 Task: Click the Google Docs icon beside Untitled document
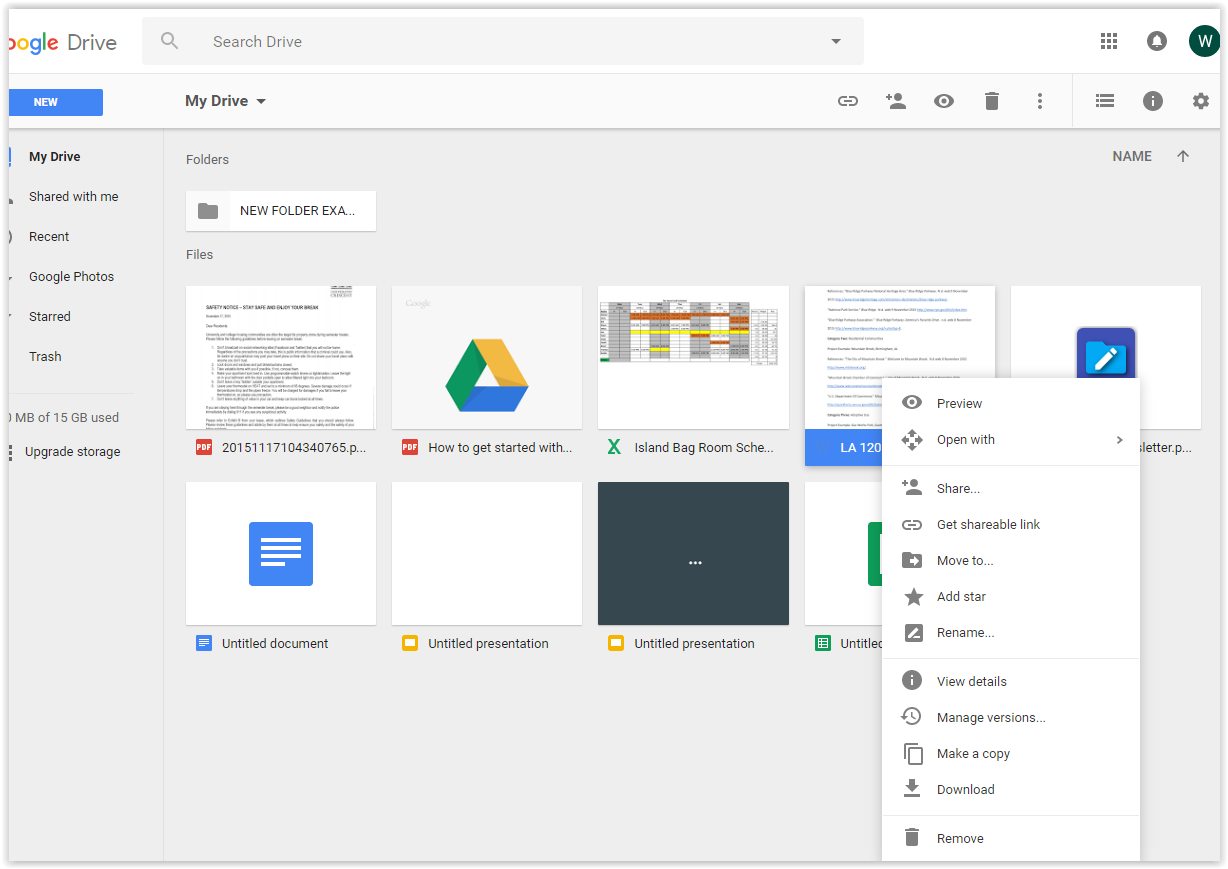[204, 643]
